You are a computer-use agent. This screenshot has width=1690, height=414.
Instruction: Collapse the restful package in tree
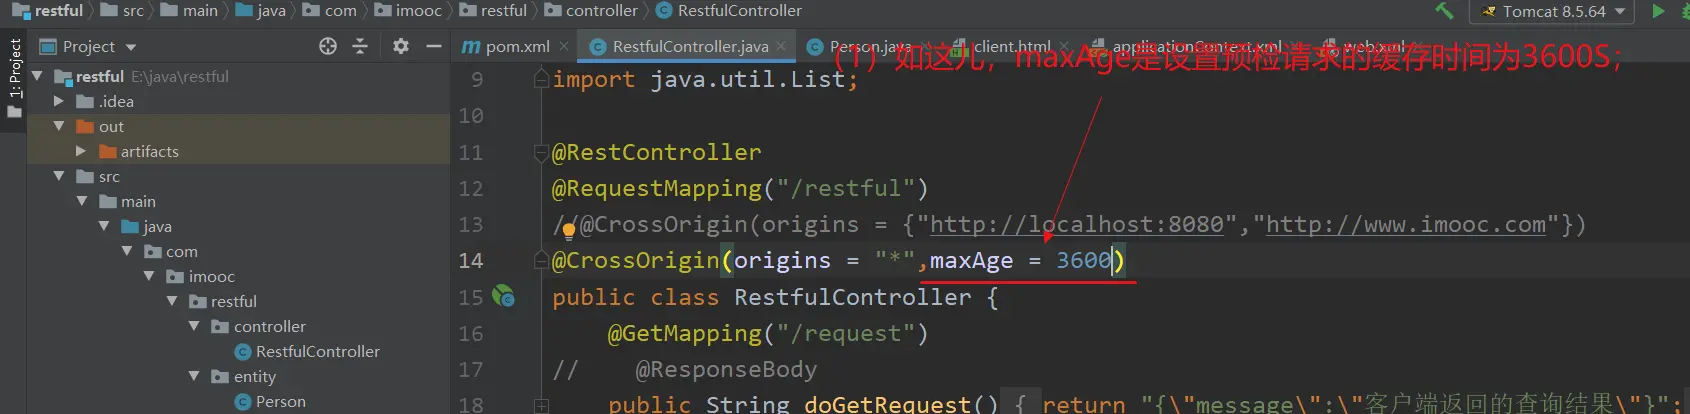point(172,301)
